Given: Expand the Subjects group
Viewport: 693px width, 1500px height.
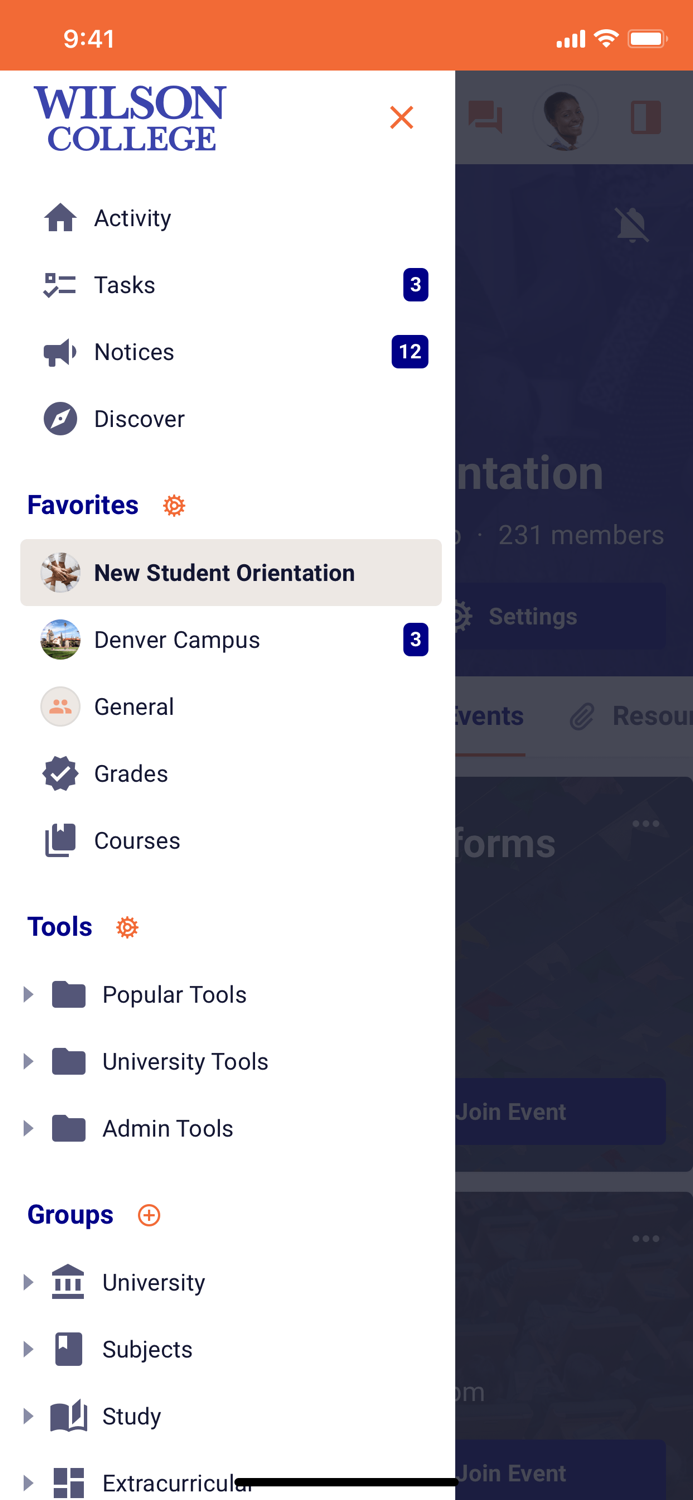Looking at the screenshot, I should coord(28,1350).
